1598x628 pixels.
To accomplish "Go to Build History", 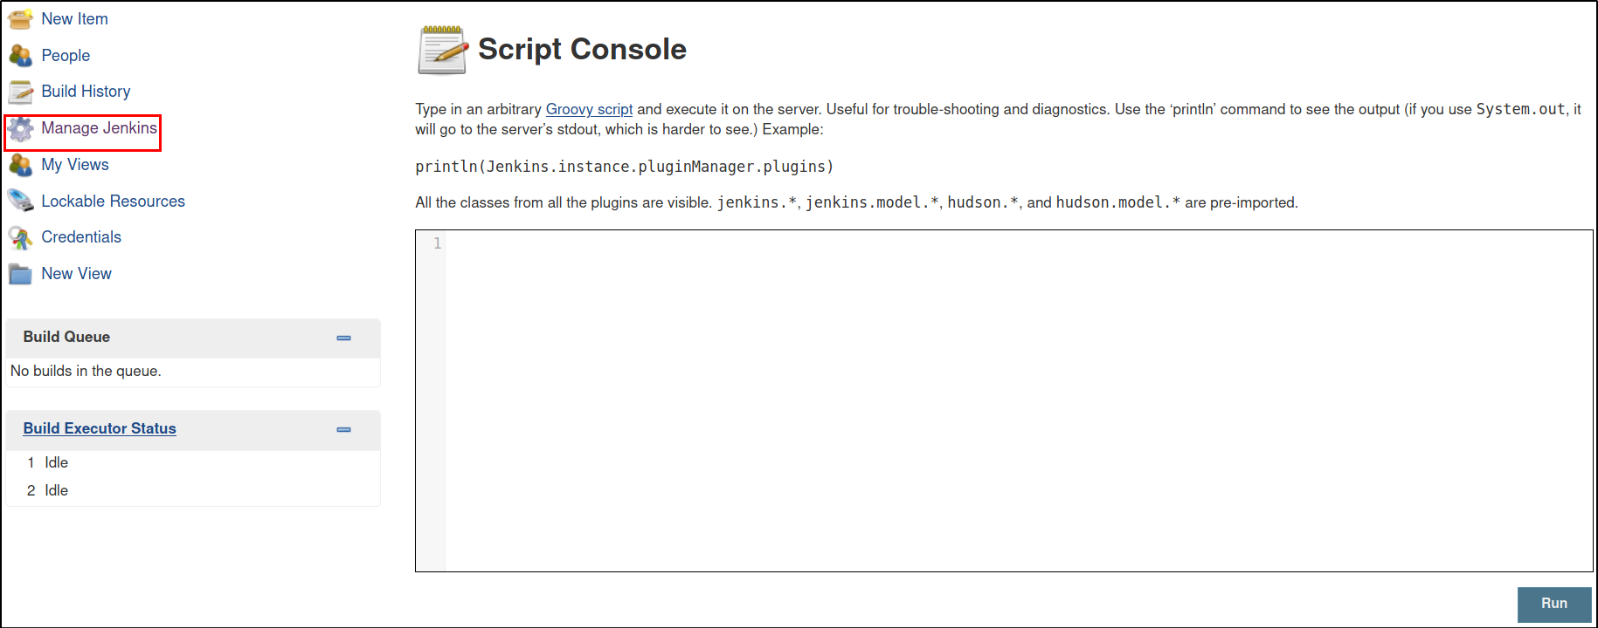I will coord(86,91).
